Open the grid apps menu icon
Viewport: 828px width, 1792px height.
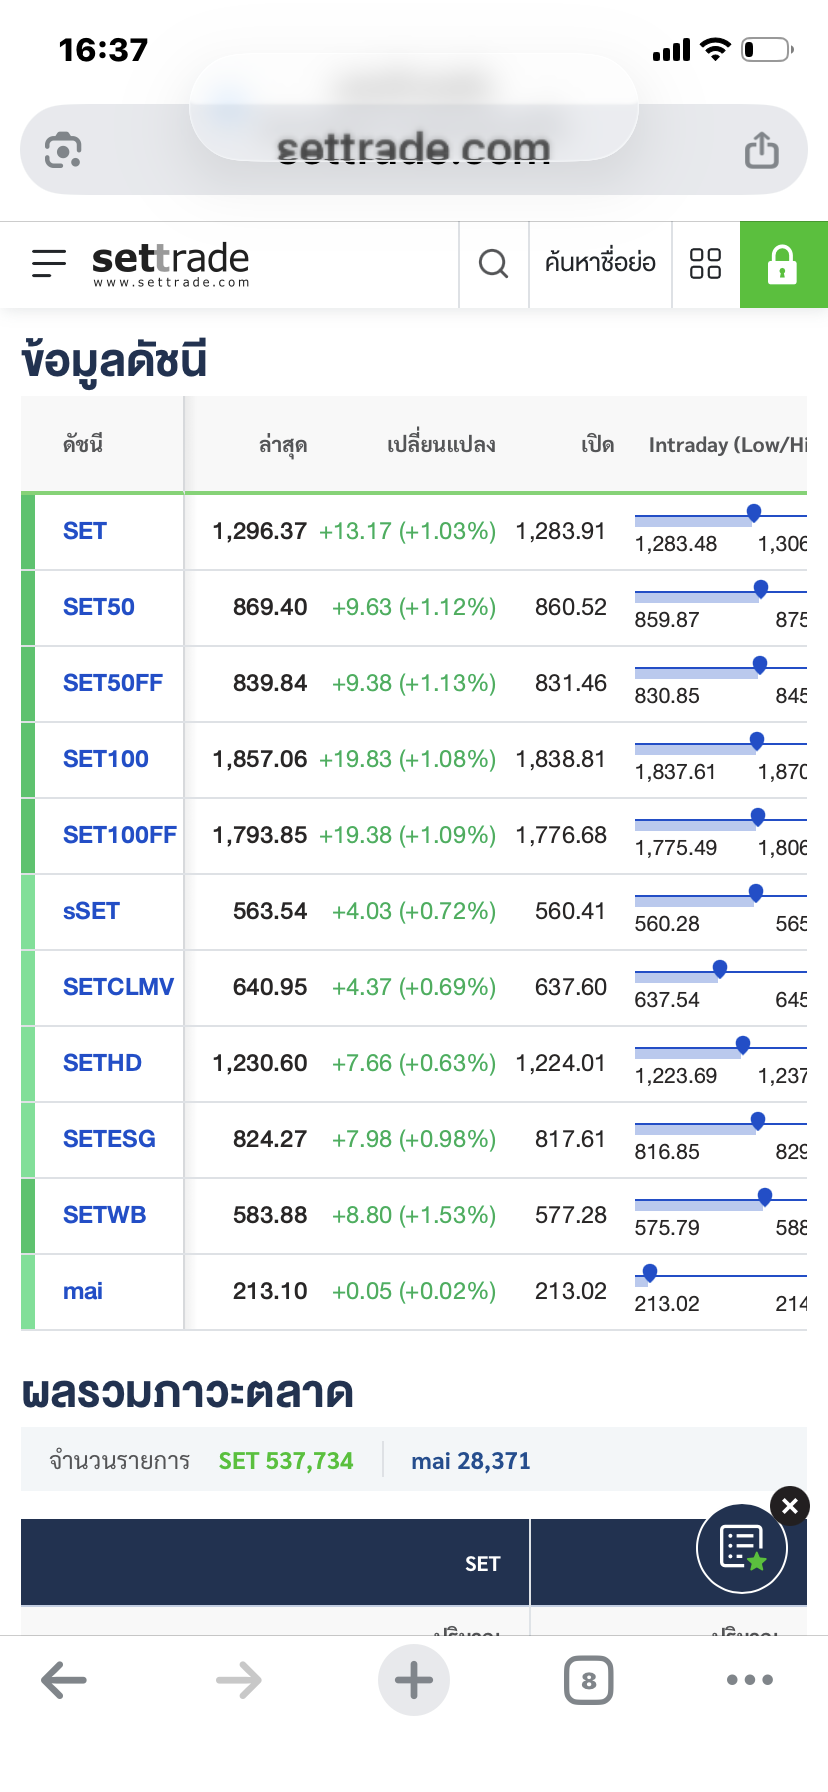(705, 264)
